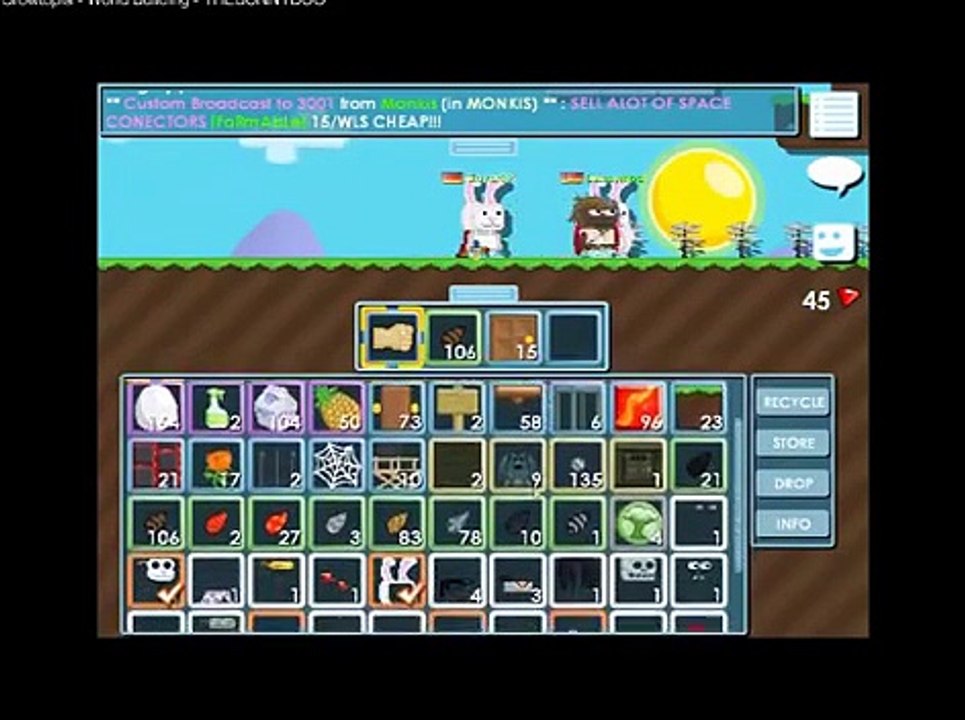Viewport: 965px width, 720px height.
Task: Select the orange rose stack of 17
Action: 217,465
